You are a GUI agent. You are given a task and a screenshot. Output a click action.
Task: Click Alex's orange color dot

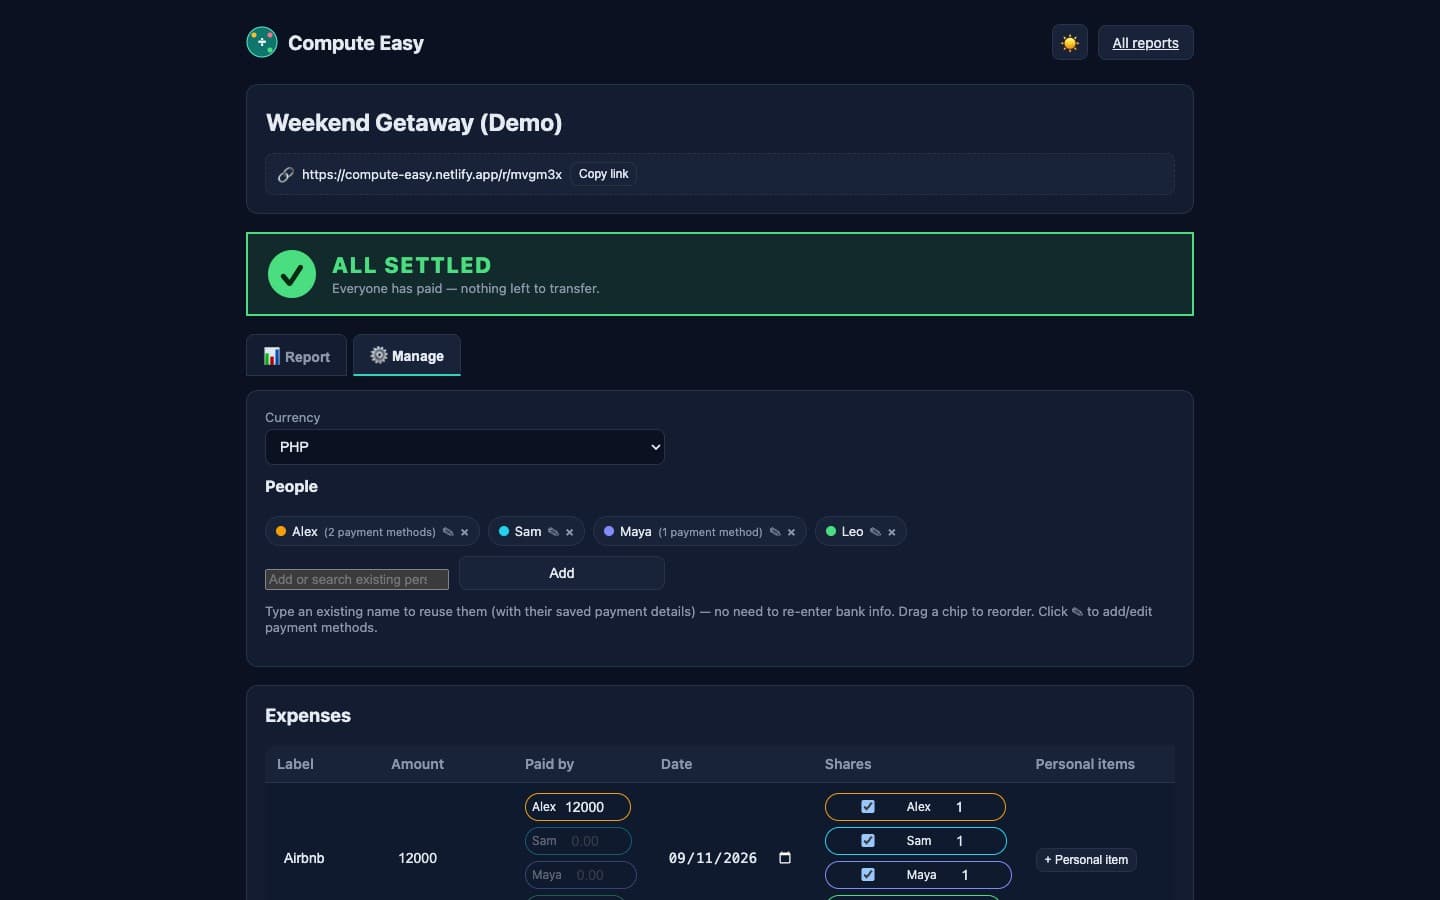coord(281,531)
